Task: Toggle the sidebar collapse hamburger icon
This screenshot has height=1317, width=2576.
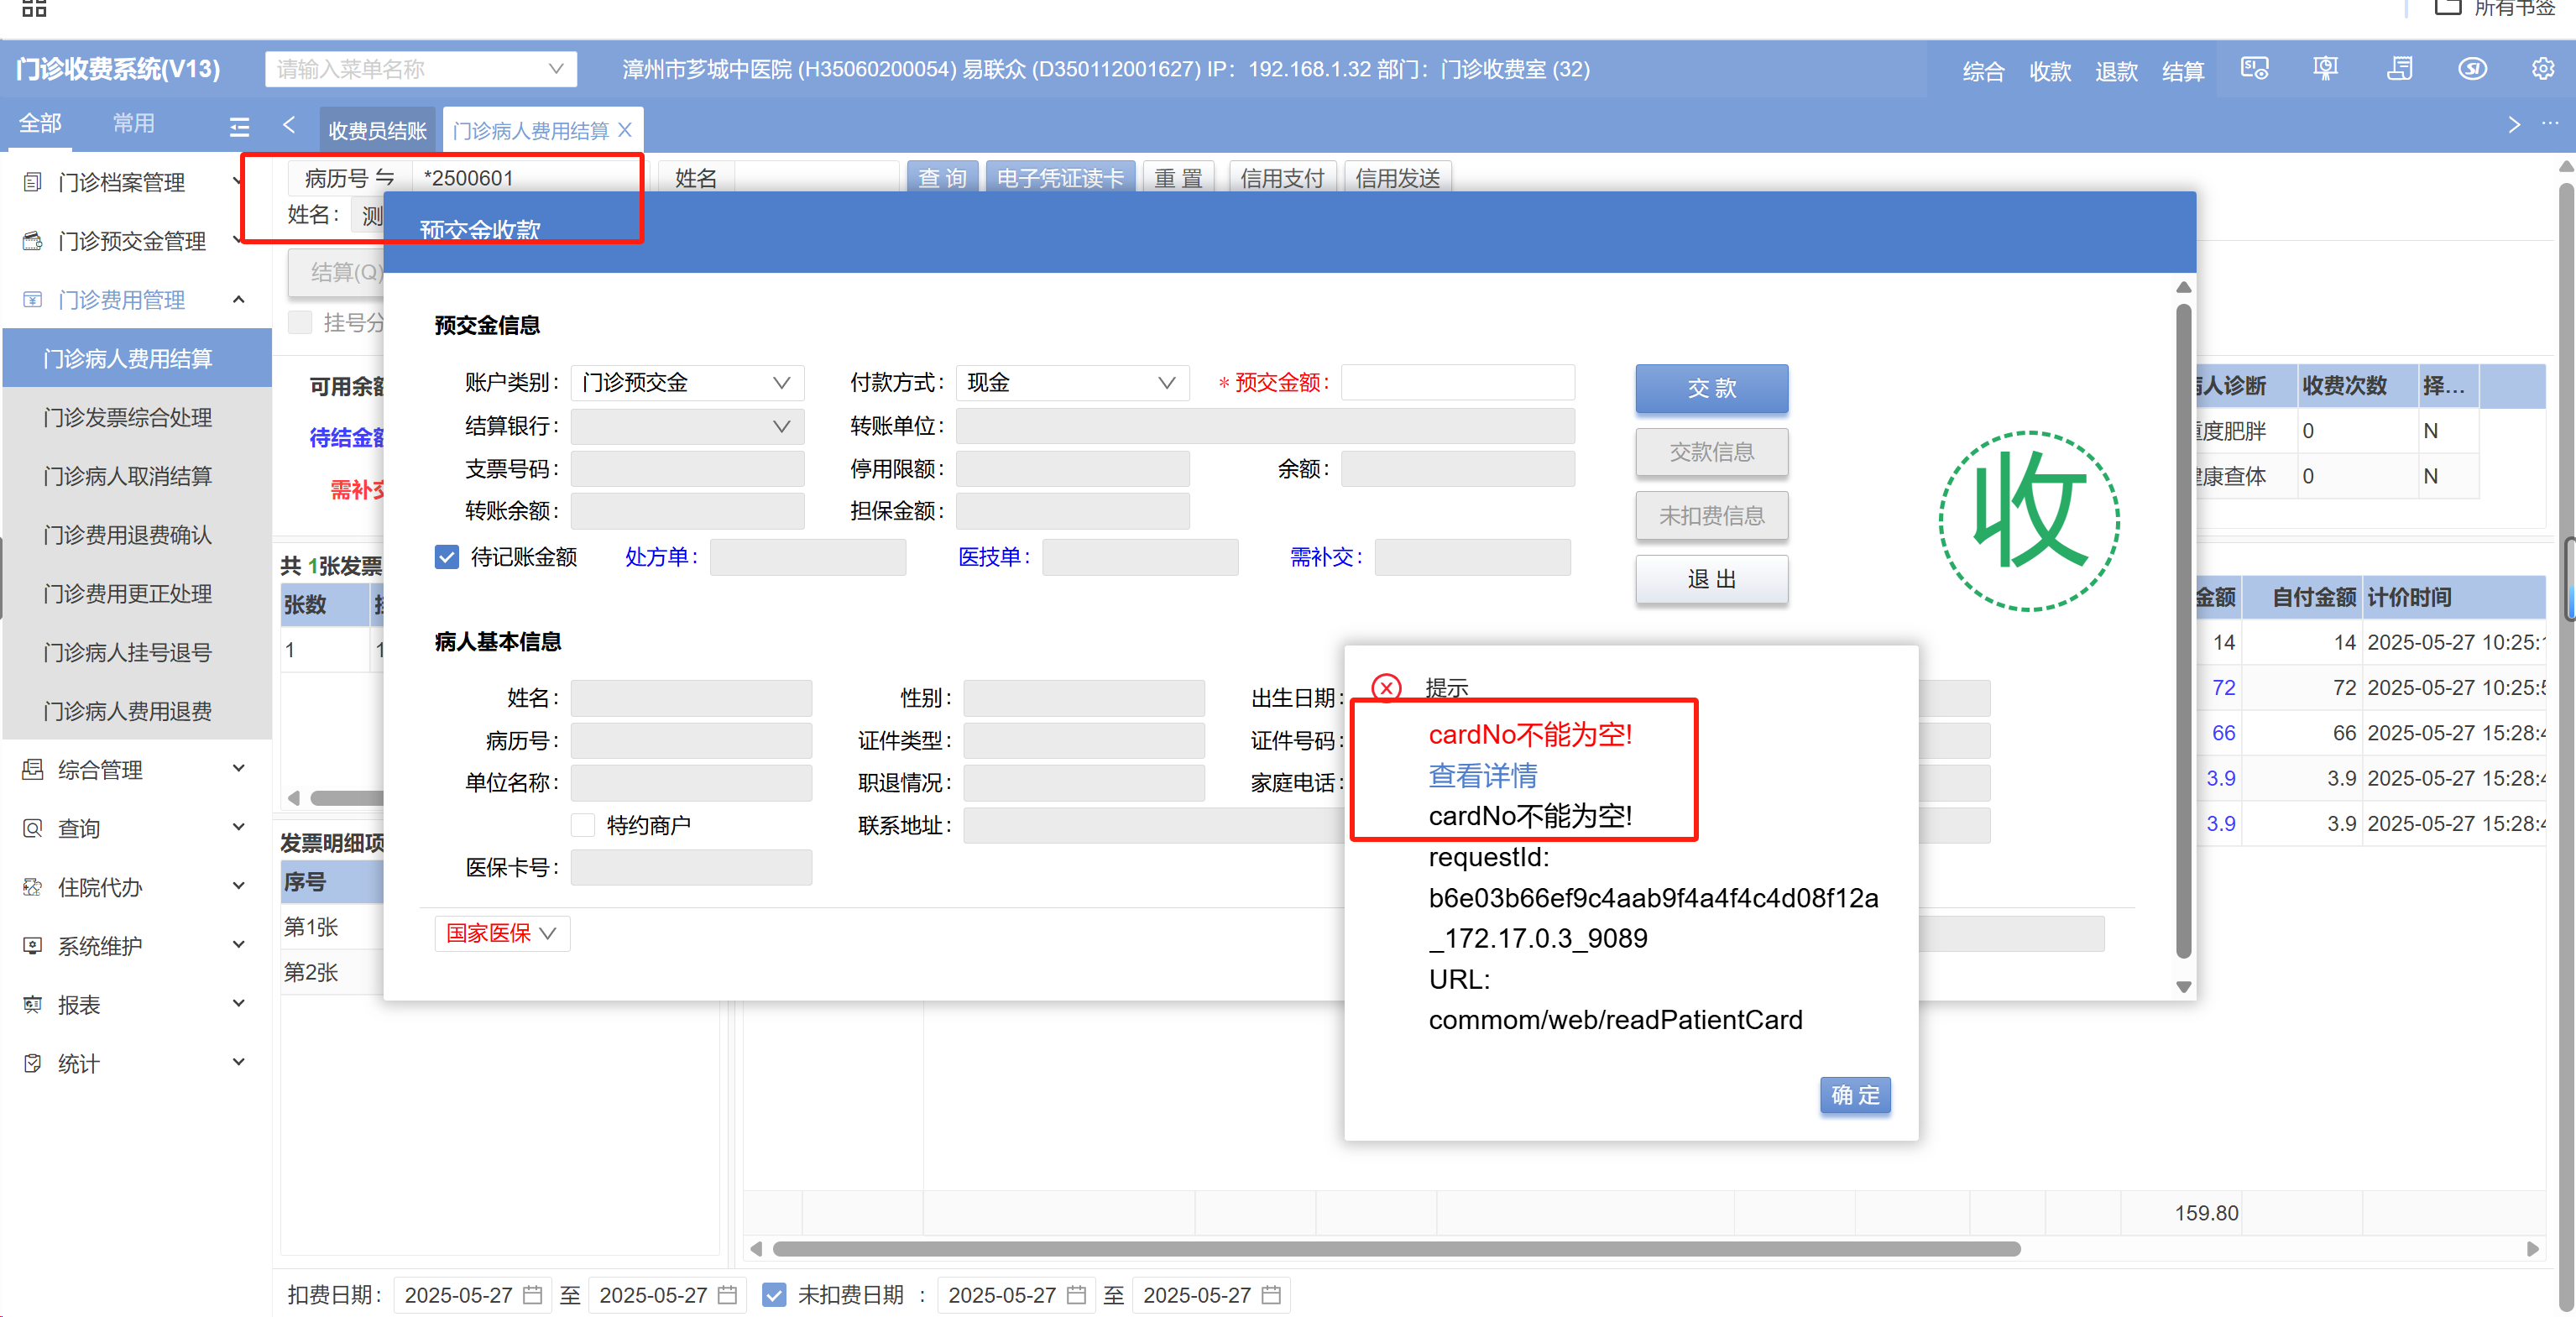Action: pyautogui.click(x=239, y=126)
